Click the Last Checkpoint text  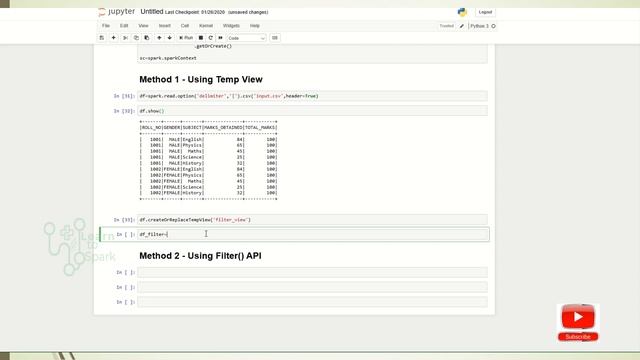pyautogui.click(x=195, y=12)
